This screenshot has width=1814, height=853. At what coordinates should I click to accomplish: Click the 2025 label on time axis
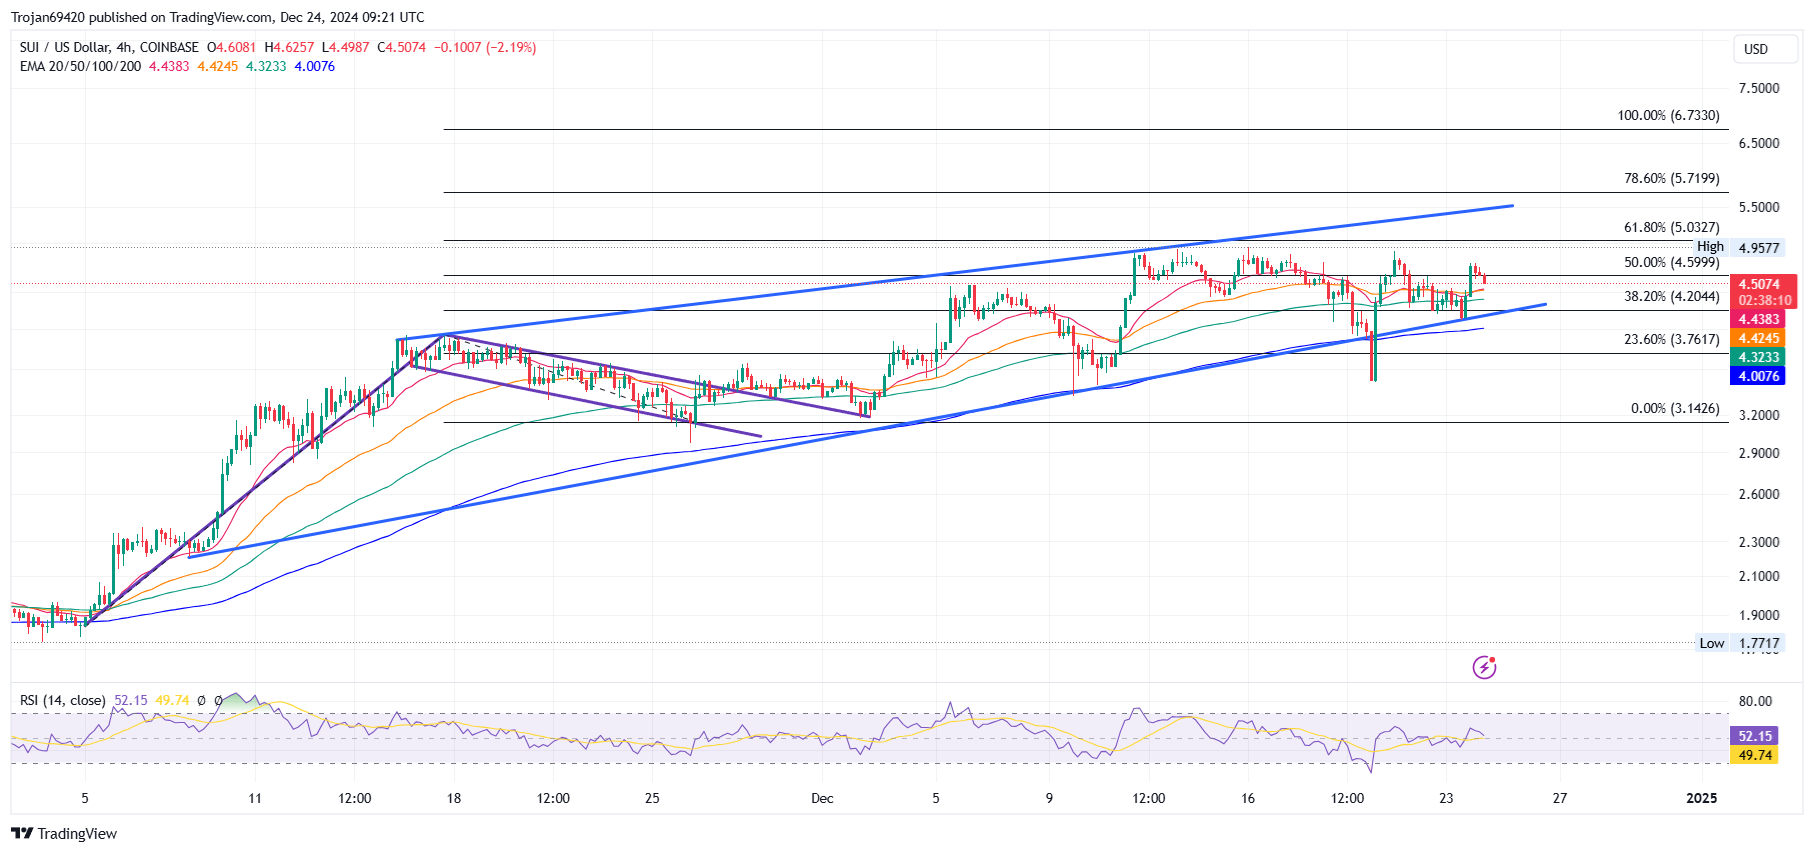(1701, 798)
